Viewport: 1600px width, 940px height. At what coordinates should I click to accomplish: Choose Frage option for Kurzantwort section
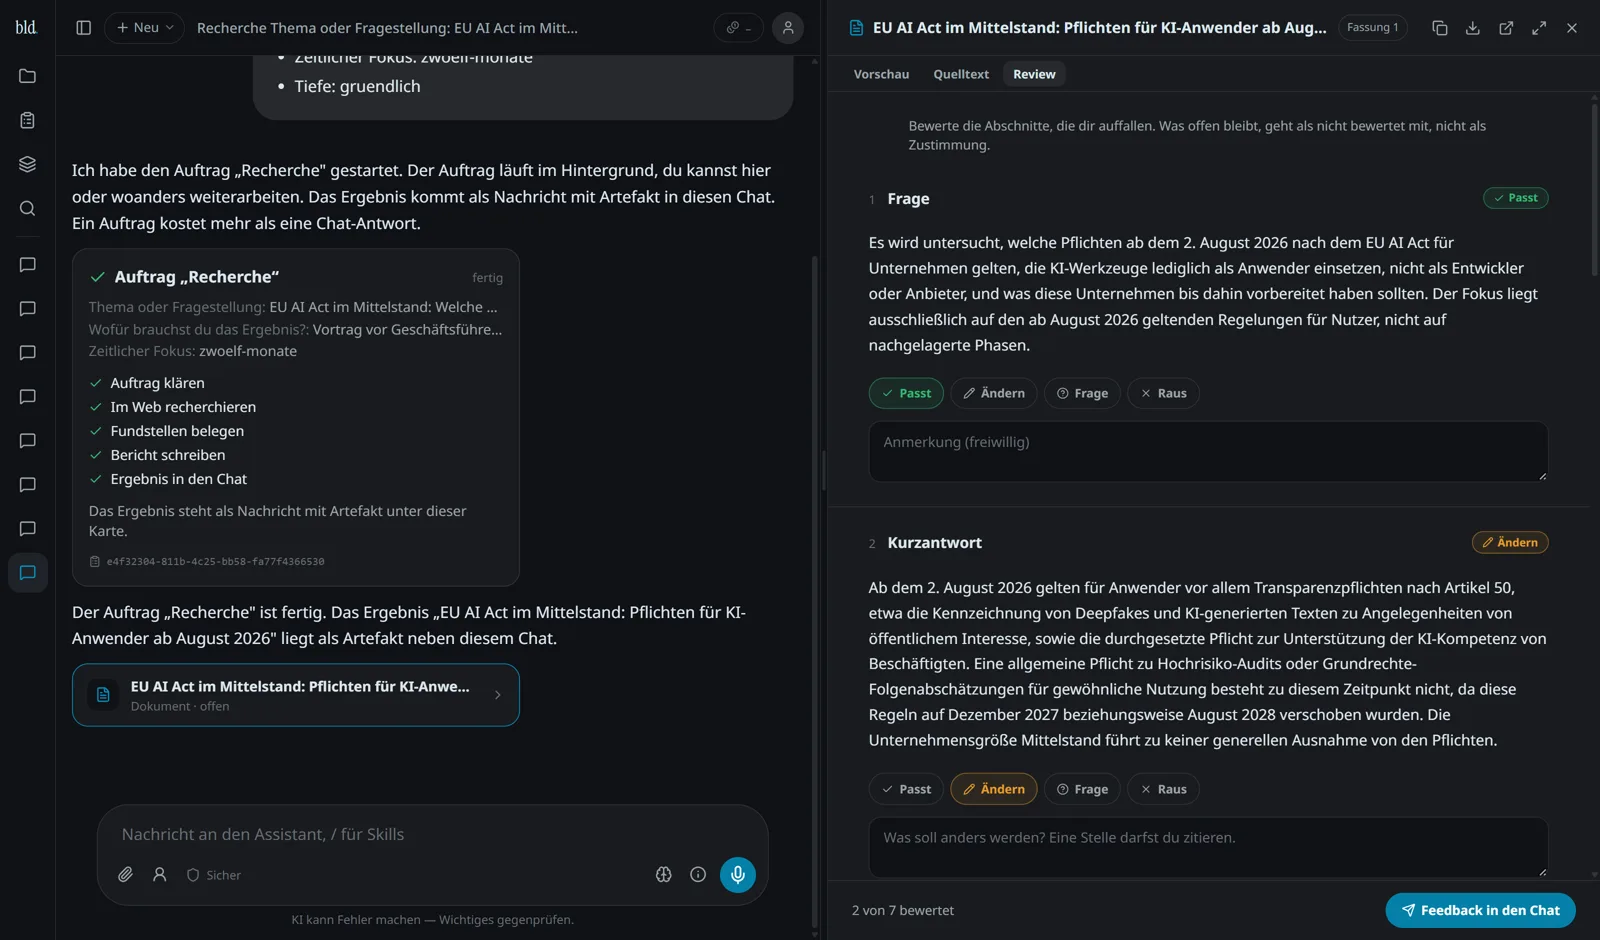point(1082,789)
